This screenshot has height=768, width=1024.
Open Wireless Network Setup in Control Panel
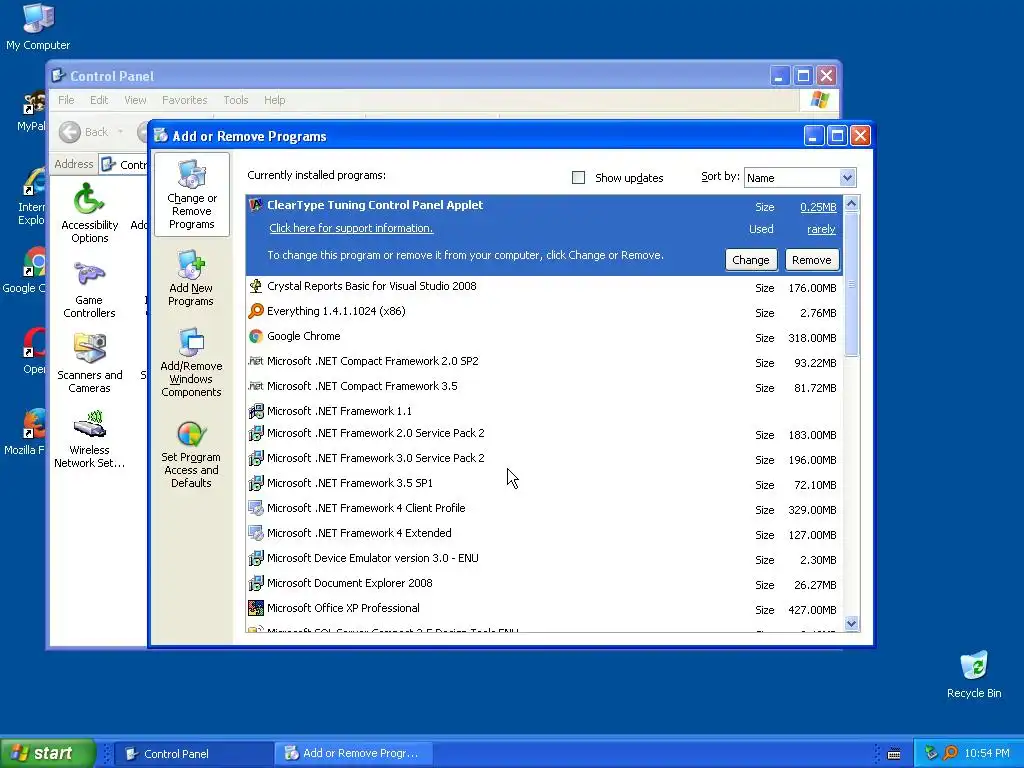pos(89,439)
